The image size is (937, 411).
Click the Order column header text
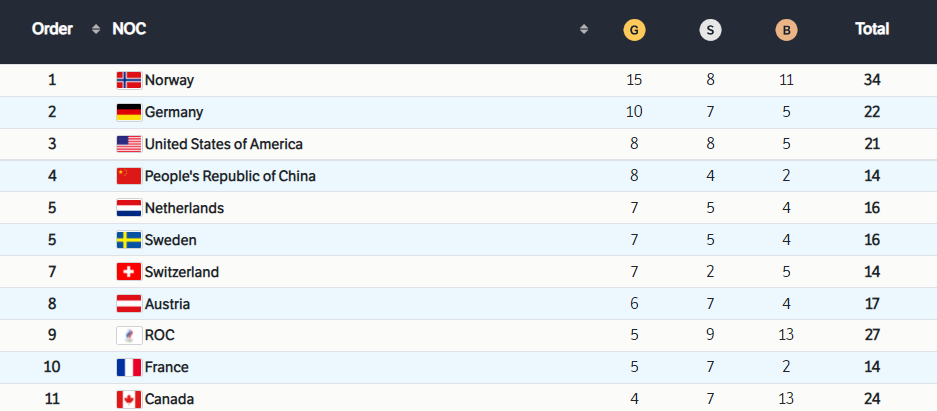[x=53, y=29]
